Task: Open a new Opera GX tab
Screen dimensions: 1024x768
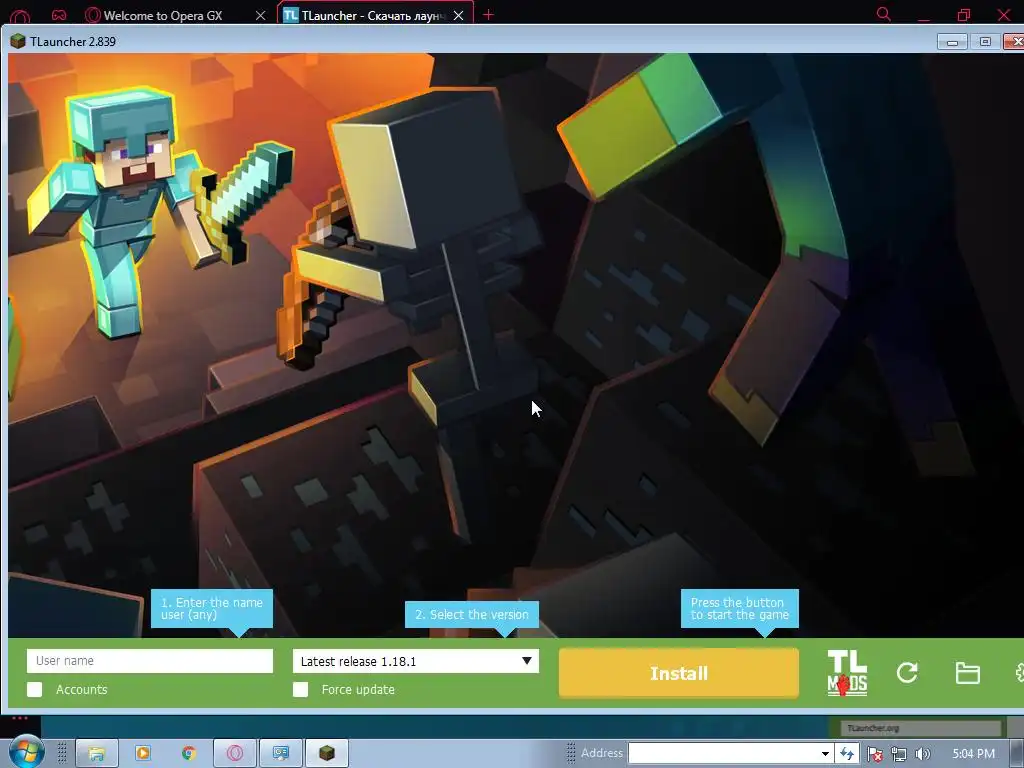Action: [x=488, y=14]
